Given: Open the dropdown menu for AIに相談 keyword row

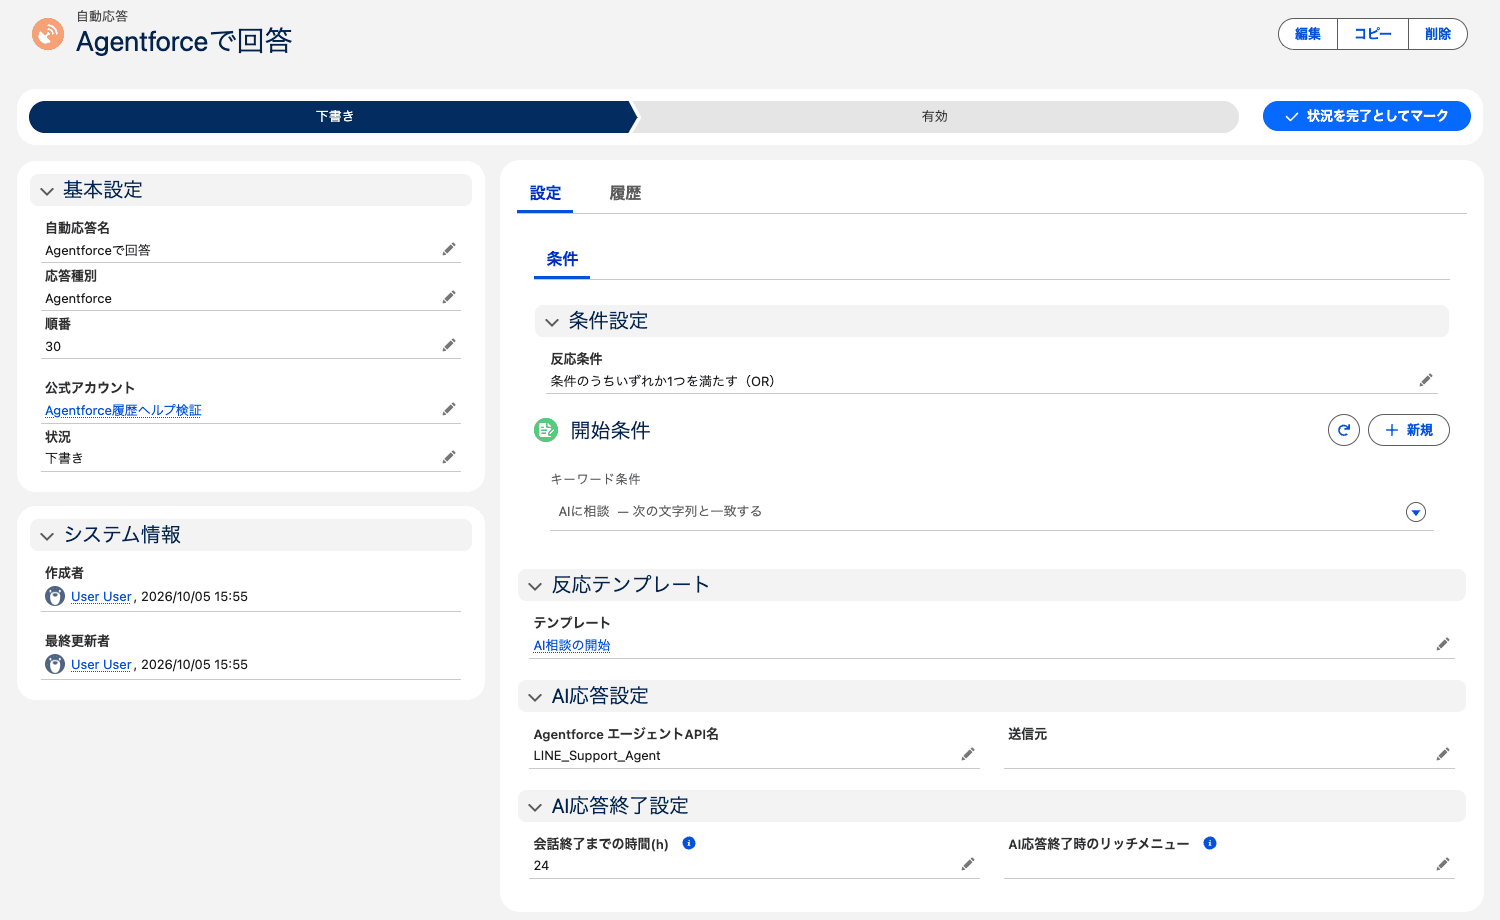Looking at the screenshot, I should [1416, 512].
